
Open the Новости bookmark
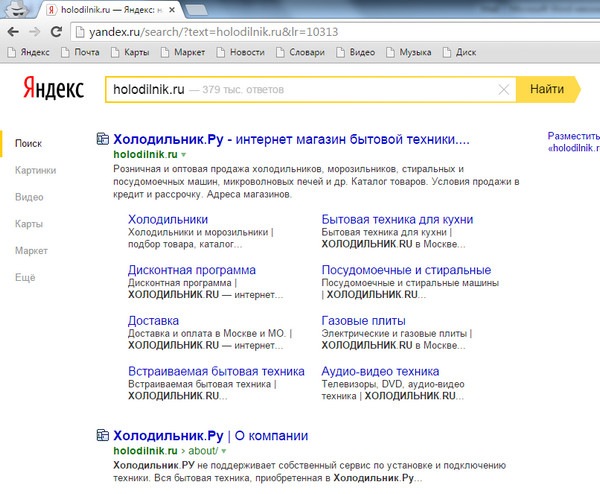point(240,52)
